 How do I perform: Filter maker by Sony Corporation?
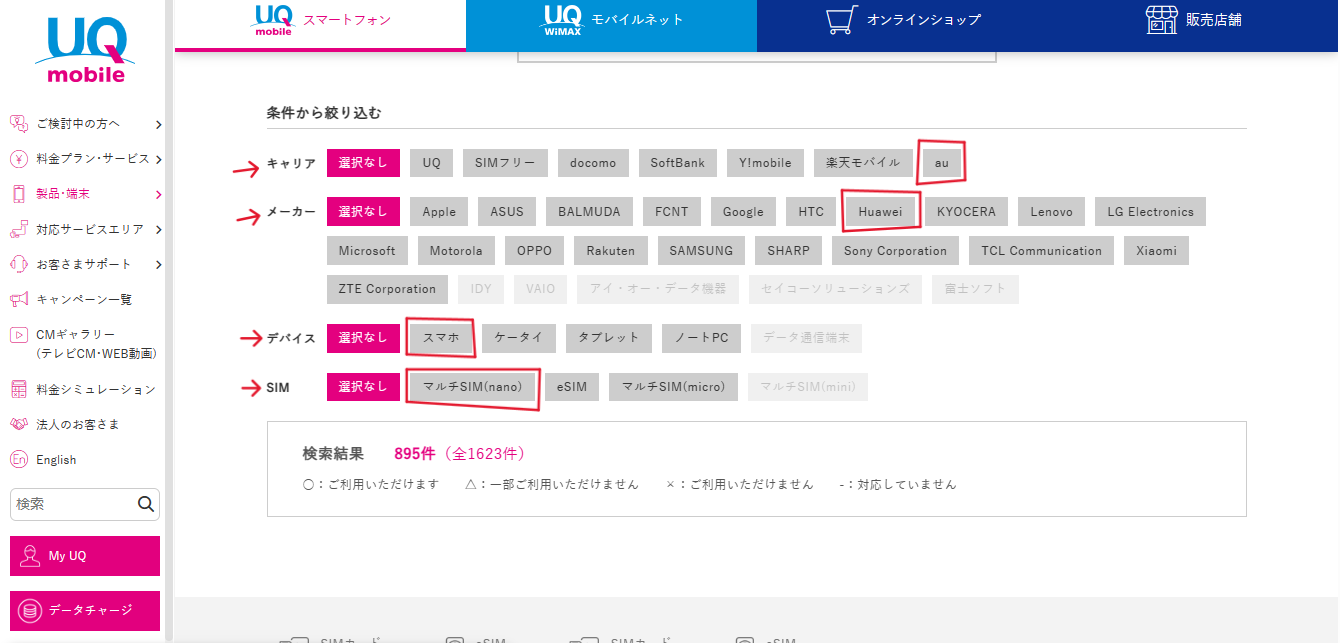[x=895, y=251]
